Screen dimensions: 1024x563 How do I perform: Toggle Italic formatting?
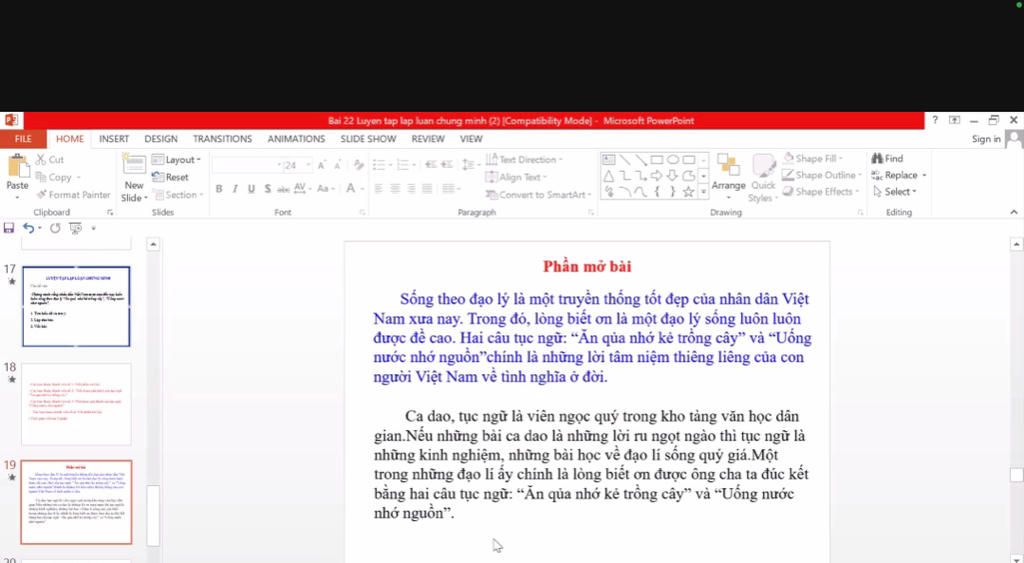pyautogui.click(x=235, y=189)
